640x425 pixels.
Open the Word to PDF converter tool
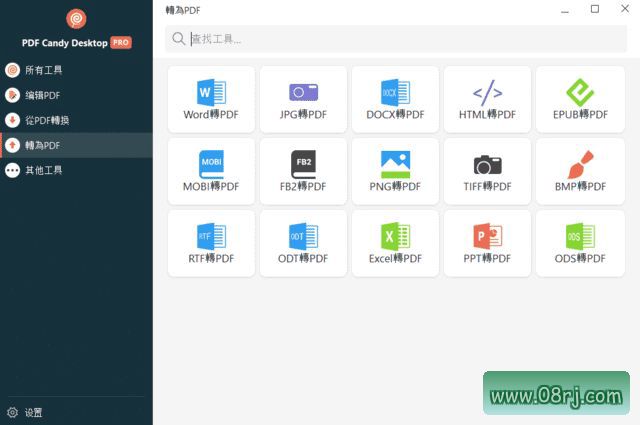click(x=211, y=99)
